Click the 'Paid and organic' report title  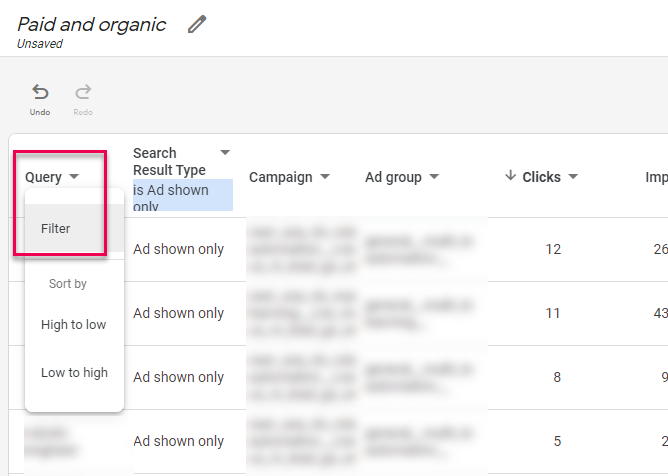pyautogui.click(x=92, y=25)
